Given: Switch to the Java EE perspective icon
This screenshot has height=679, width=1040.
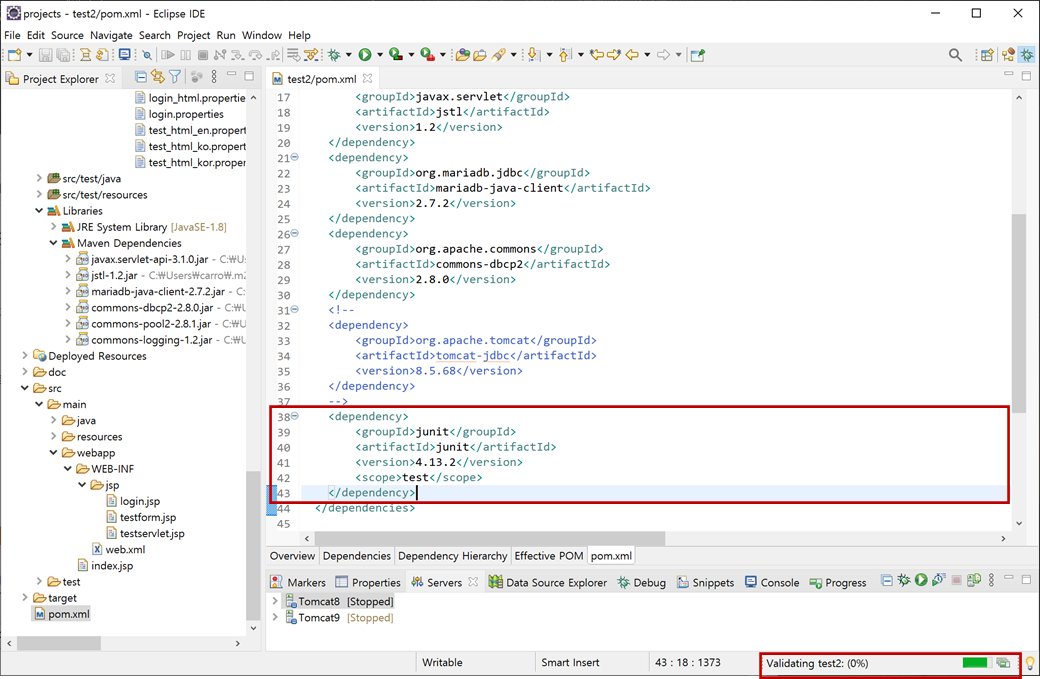Looking at the screenshot, I should point(1008,55).
